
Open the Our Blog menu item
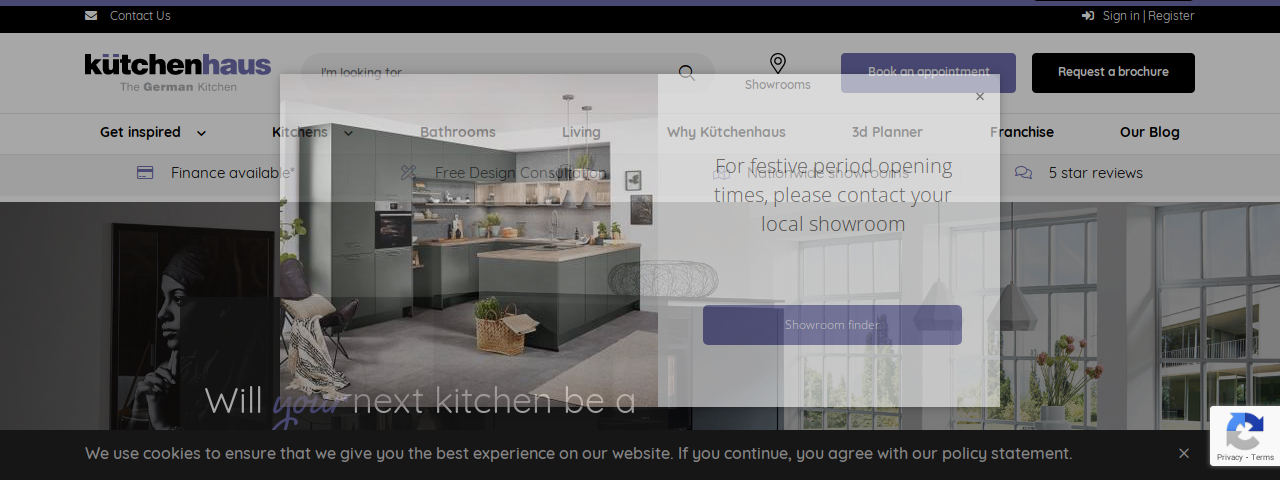coord(1150,132)
